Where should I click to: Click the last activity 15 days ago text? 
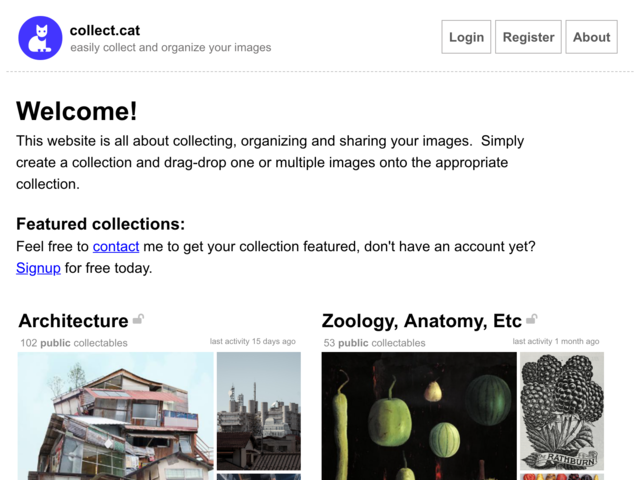tap(253, 341)
